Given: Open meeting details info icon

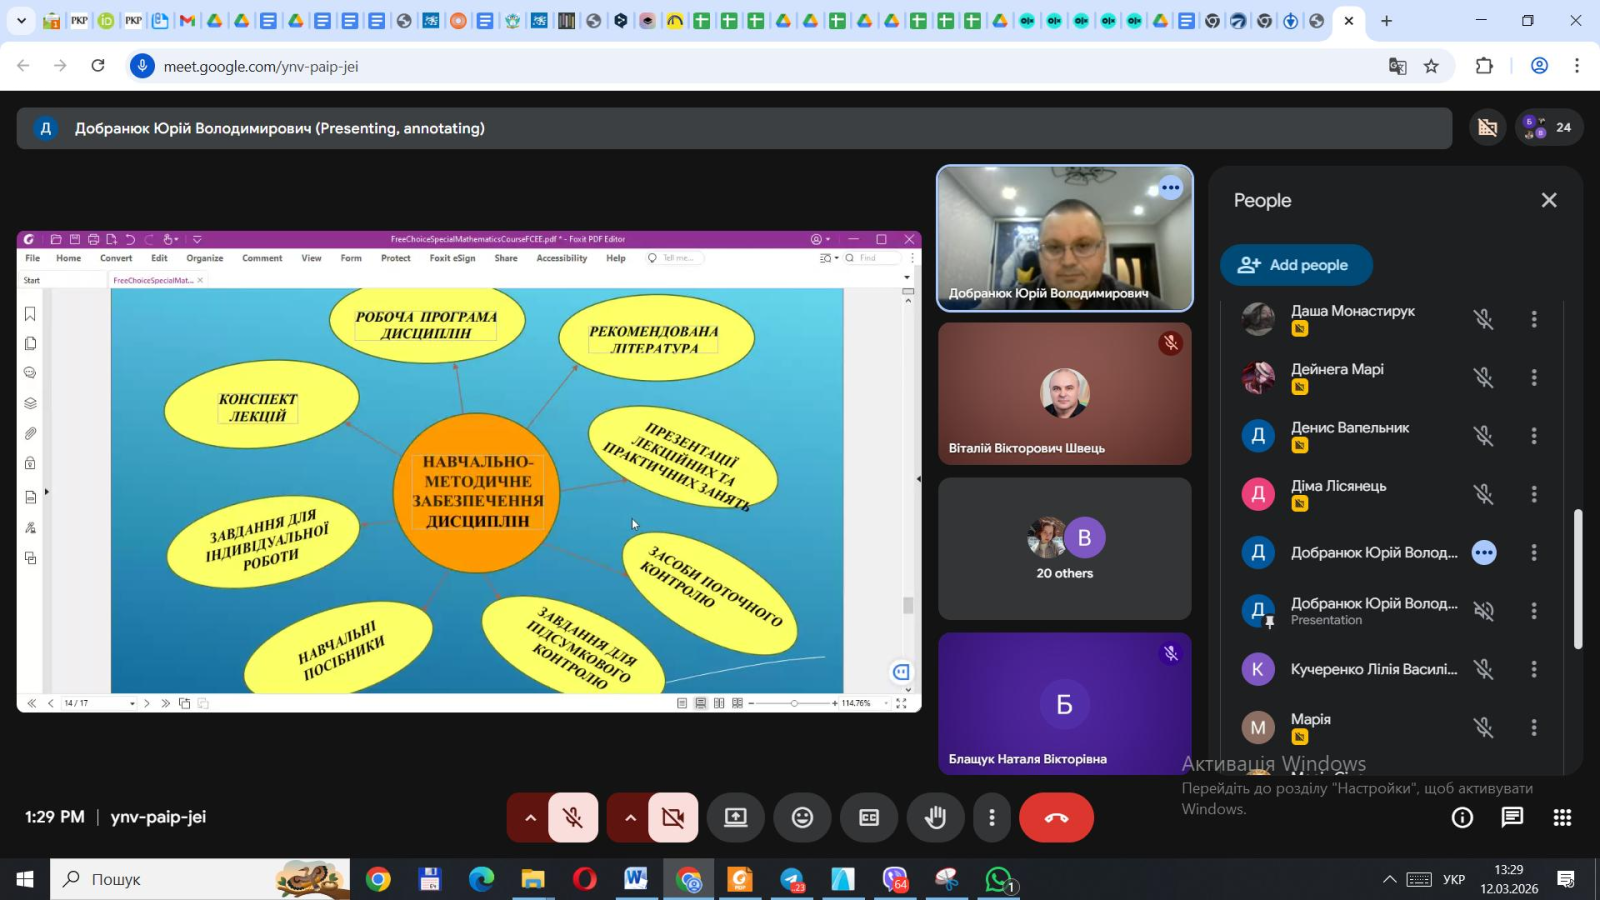Looking at the screenshot, I should 1462,818.
